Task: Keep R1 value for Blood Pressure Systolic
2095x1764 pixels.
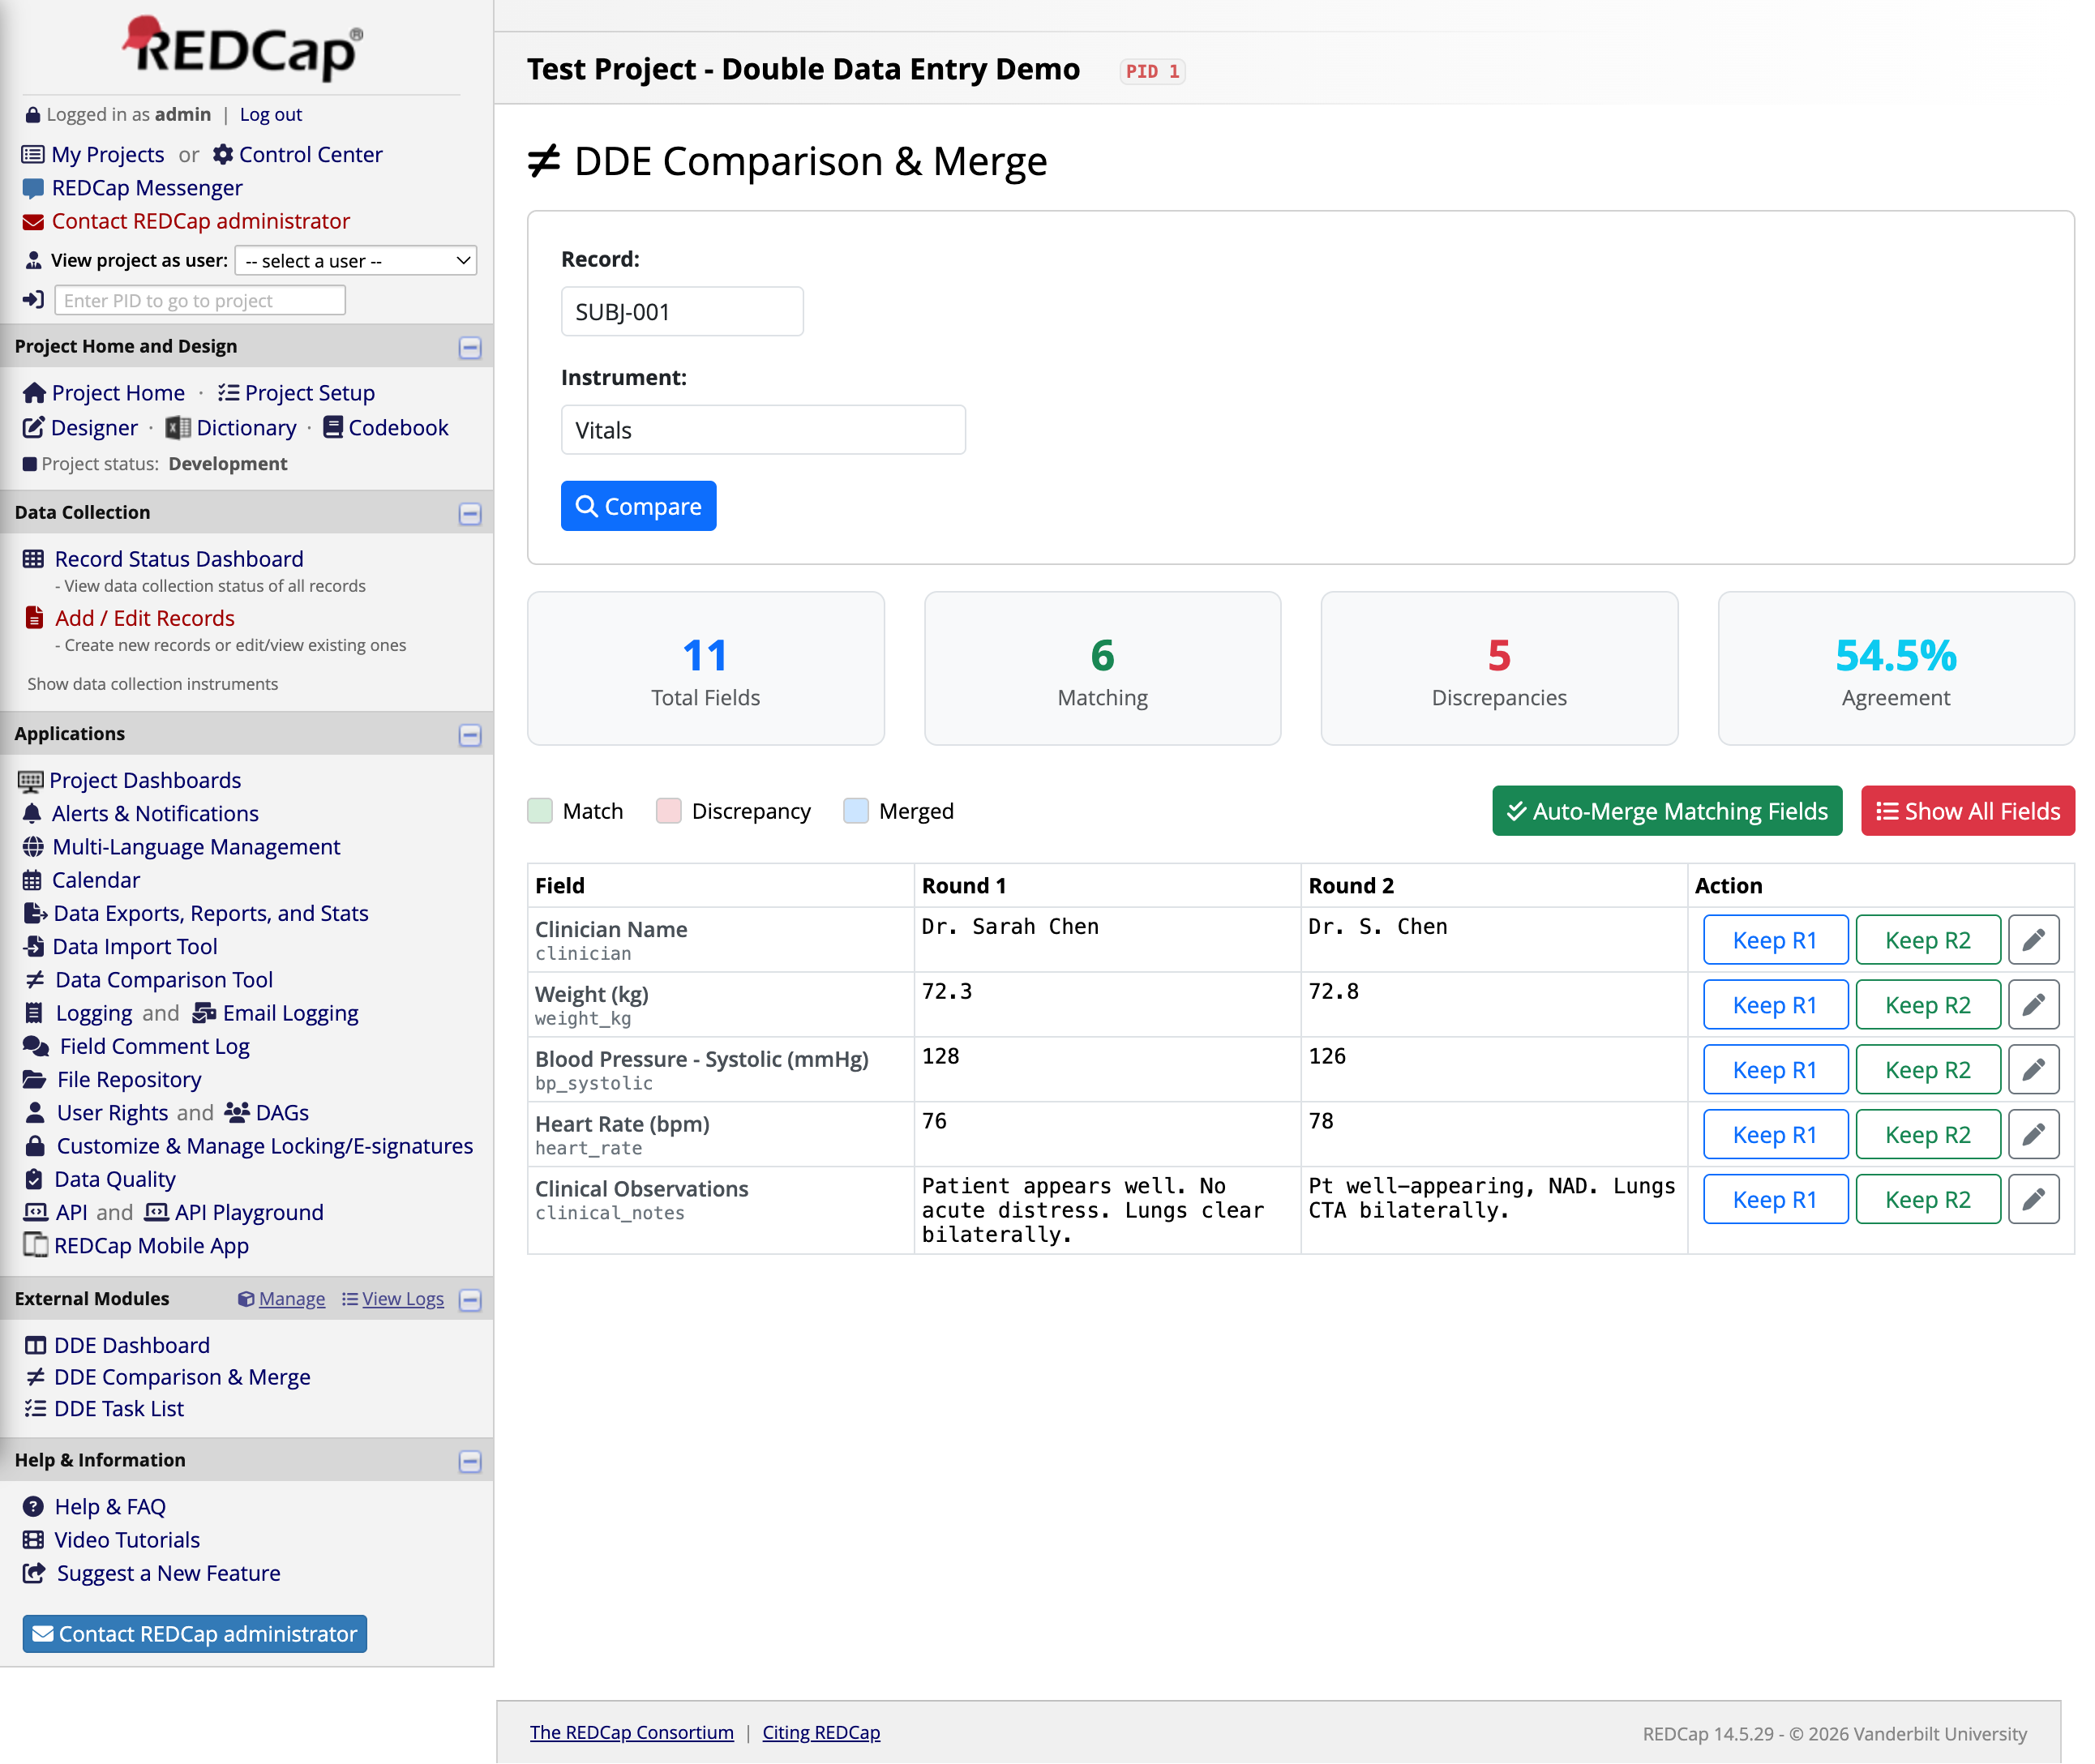Action: [x=1775, y=1070]
